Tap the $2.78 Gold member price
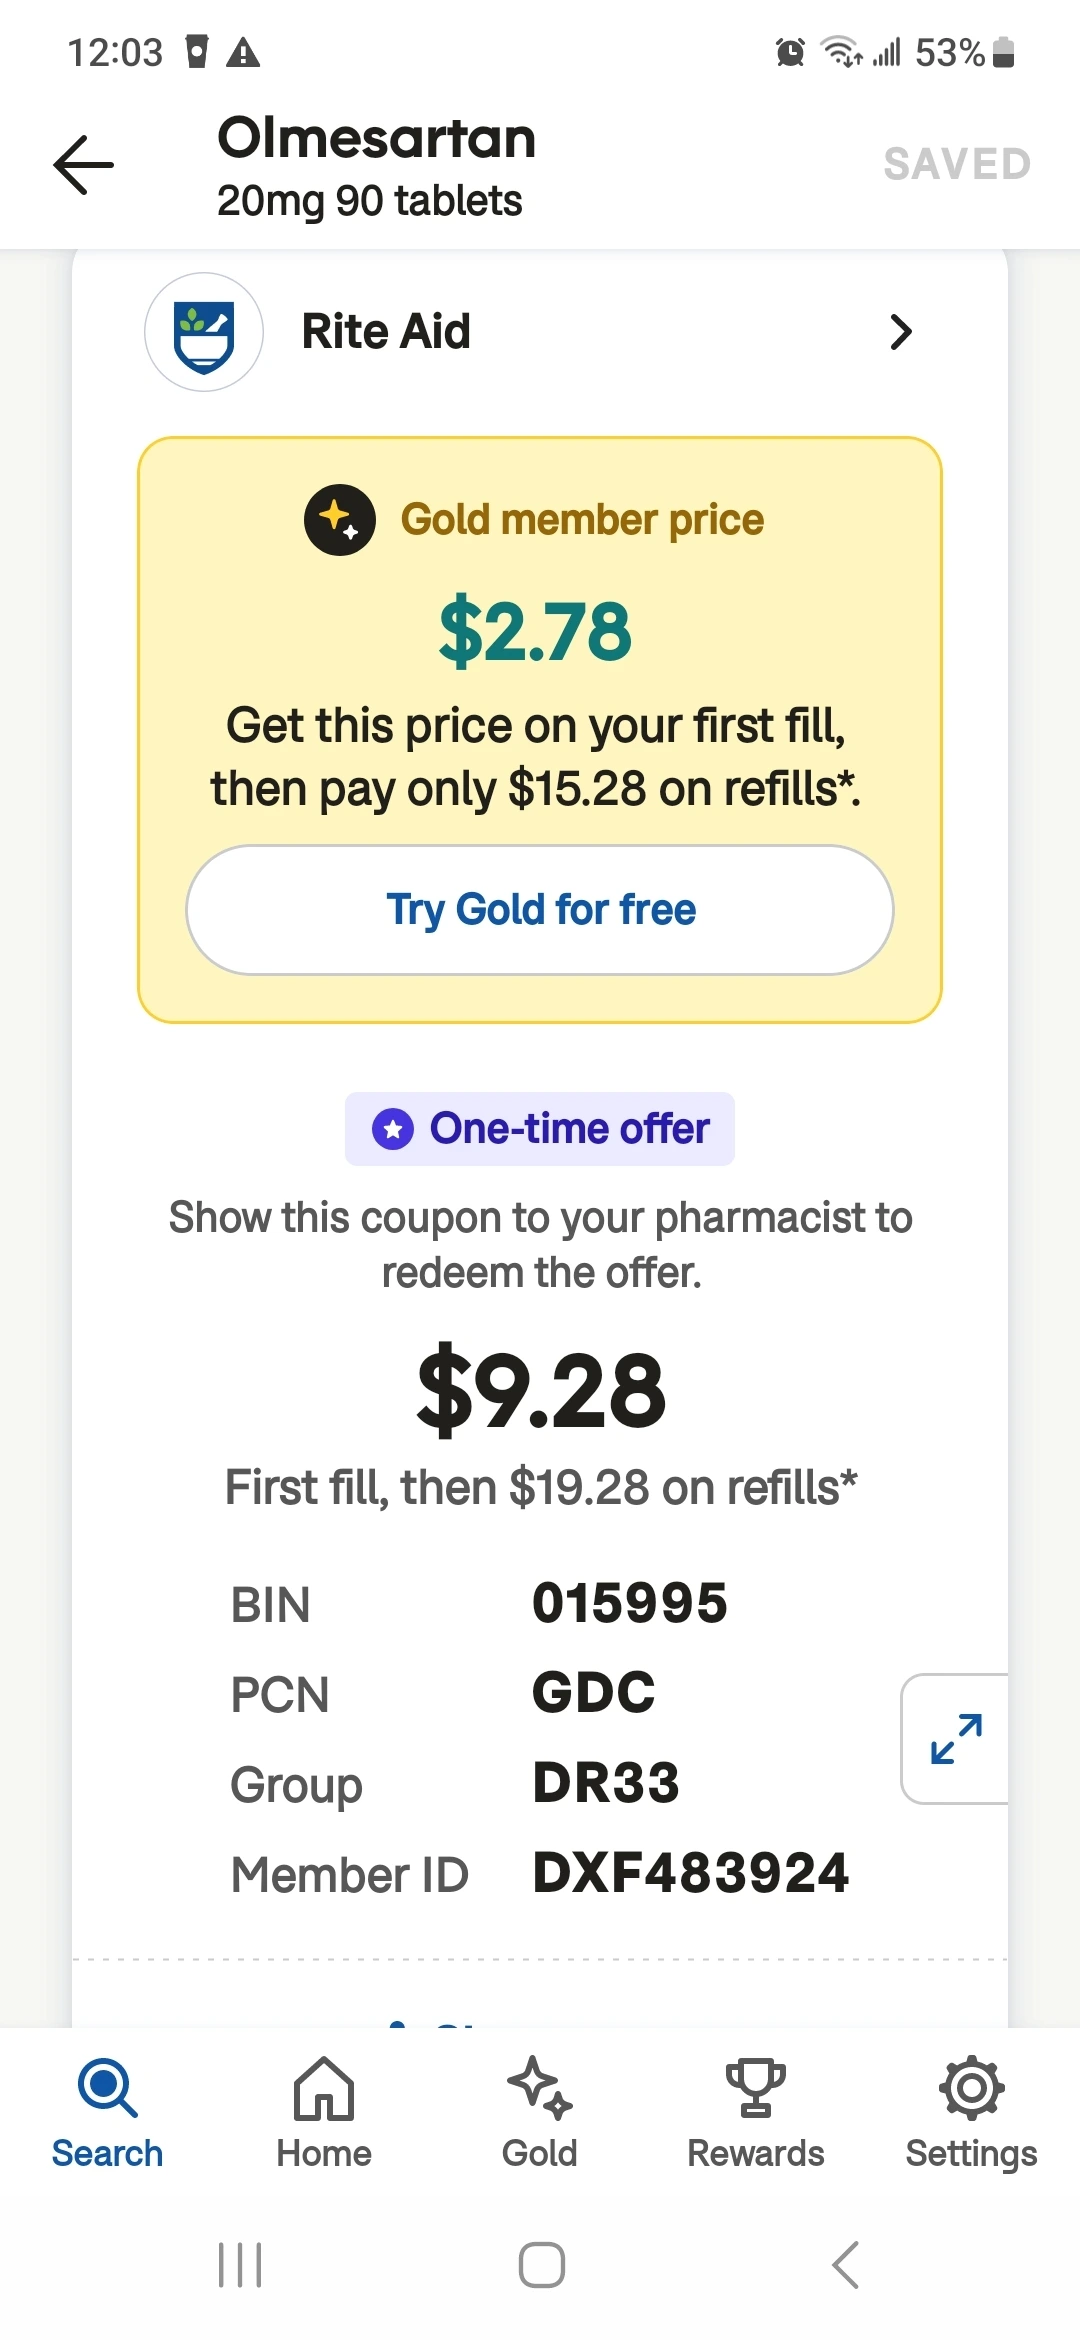The width and height of the screenshot is (1080, 2340). tap(536, 632)
